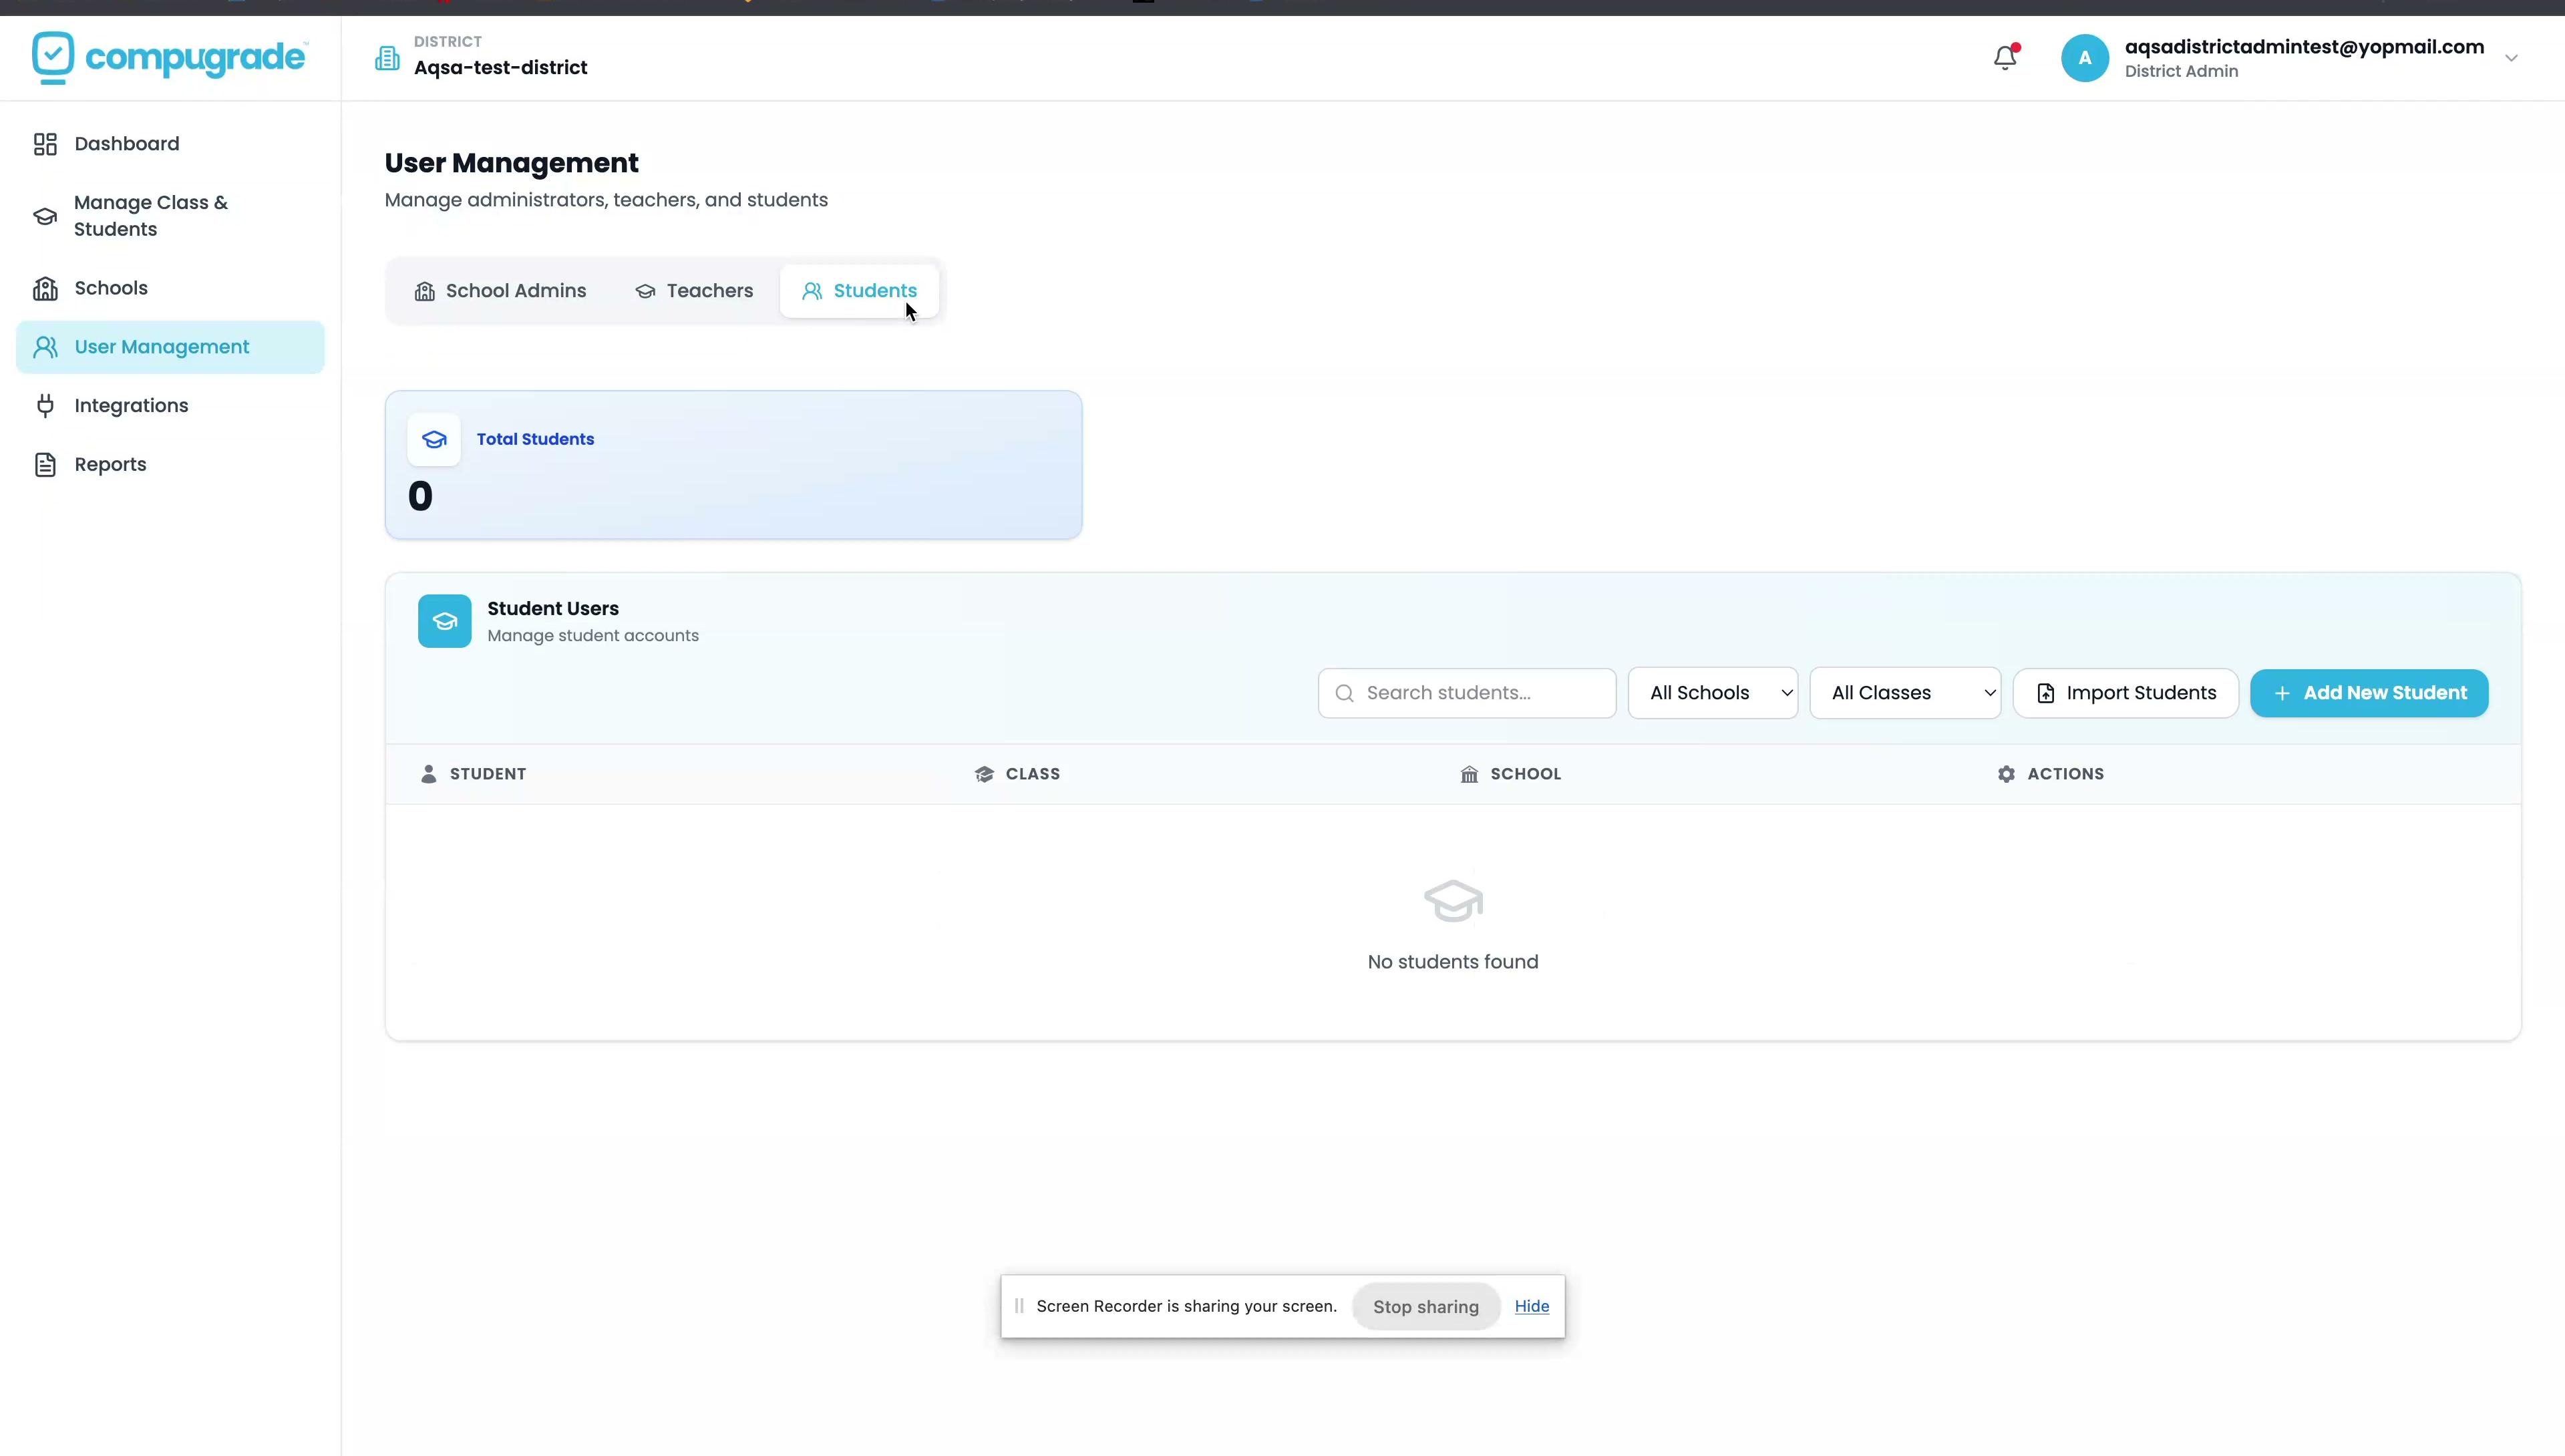Click the search magnifier icon
The width and height of the screenshot is (2565, 1456).
coord(1345,694)
